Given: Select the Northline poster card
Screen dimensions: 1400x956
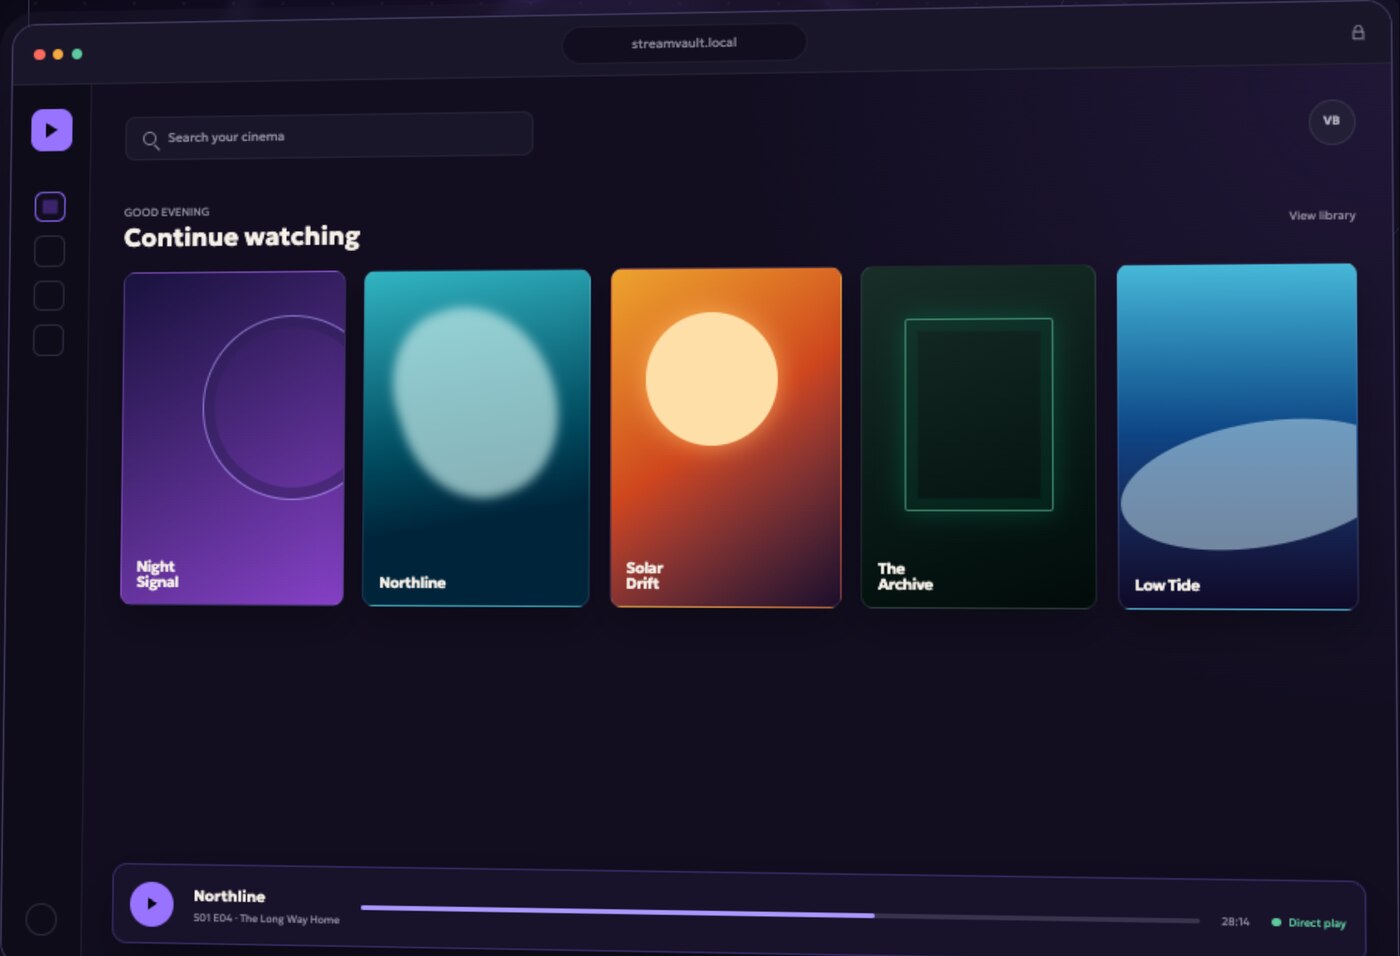Looking at the screenshot, I should (x=476, y=438).
